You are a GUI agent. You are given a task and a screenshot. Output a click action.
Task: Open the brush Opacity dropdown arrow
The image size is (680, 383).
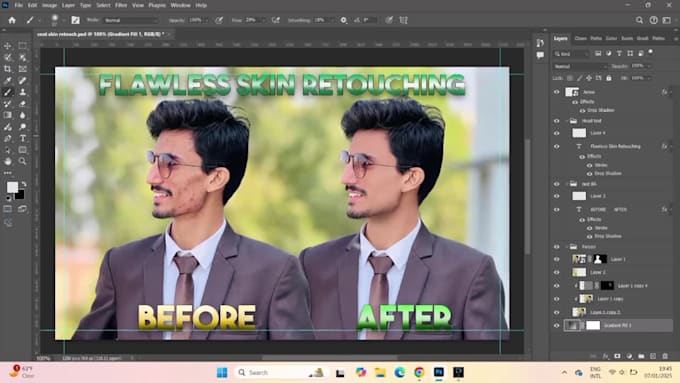tap(206, 20)
